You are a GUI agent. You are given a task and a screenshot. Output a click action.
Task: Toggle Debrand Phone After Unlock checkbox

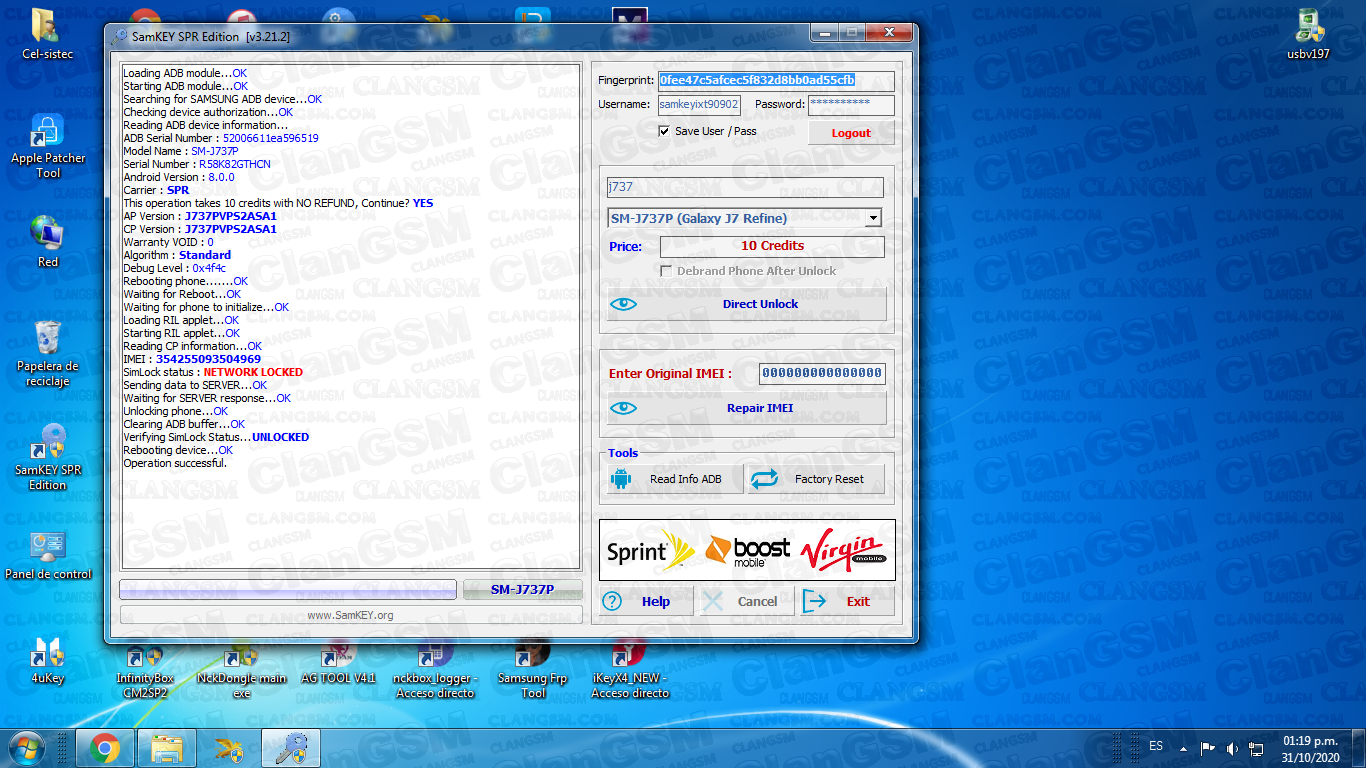[666, 271]
